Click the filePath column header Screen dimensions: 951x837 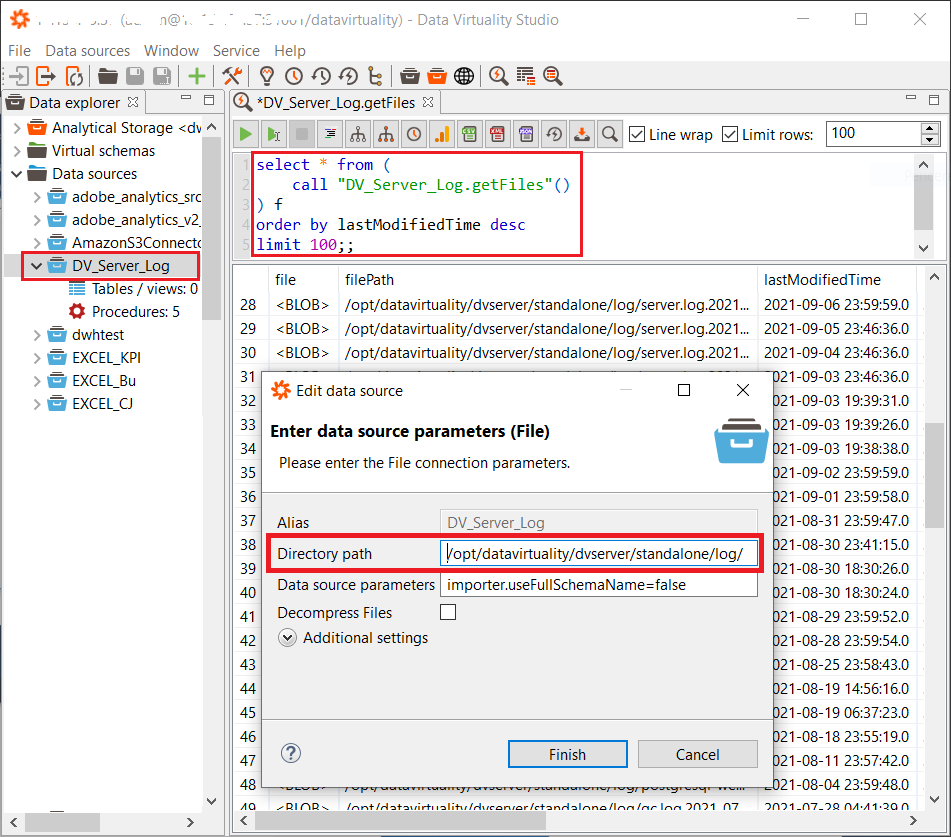(369, 280)
